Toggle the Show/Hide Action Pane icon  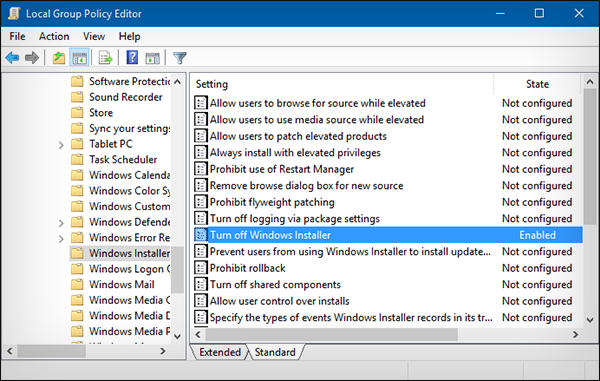[x=153, y=58]
